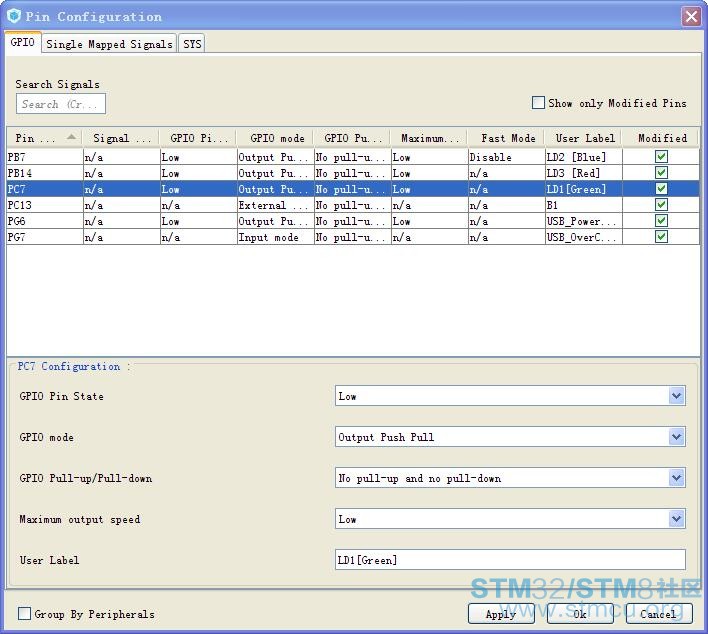This screenshot has height=634, width=708.
Task: Click the Input mode cell for PG7
Action: tap(275, 237)
